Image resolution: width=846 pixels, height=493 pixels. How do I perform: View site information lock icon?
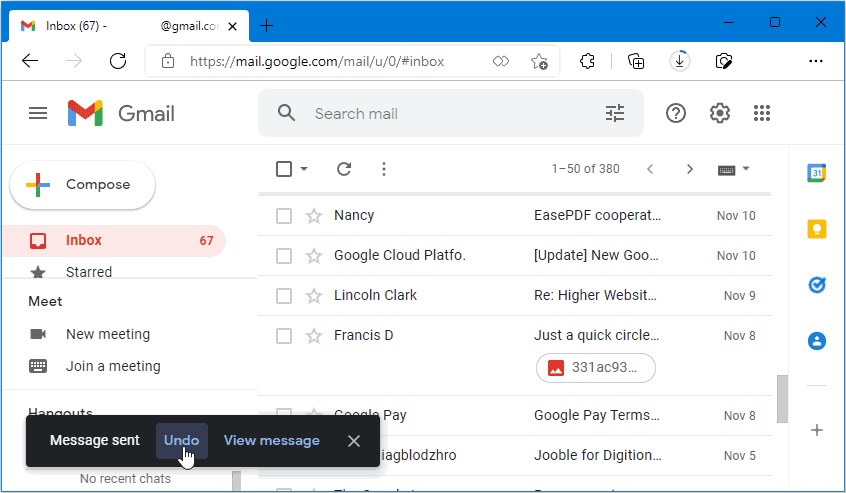(168, 61)
